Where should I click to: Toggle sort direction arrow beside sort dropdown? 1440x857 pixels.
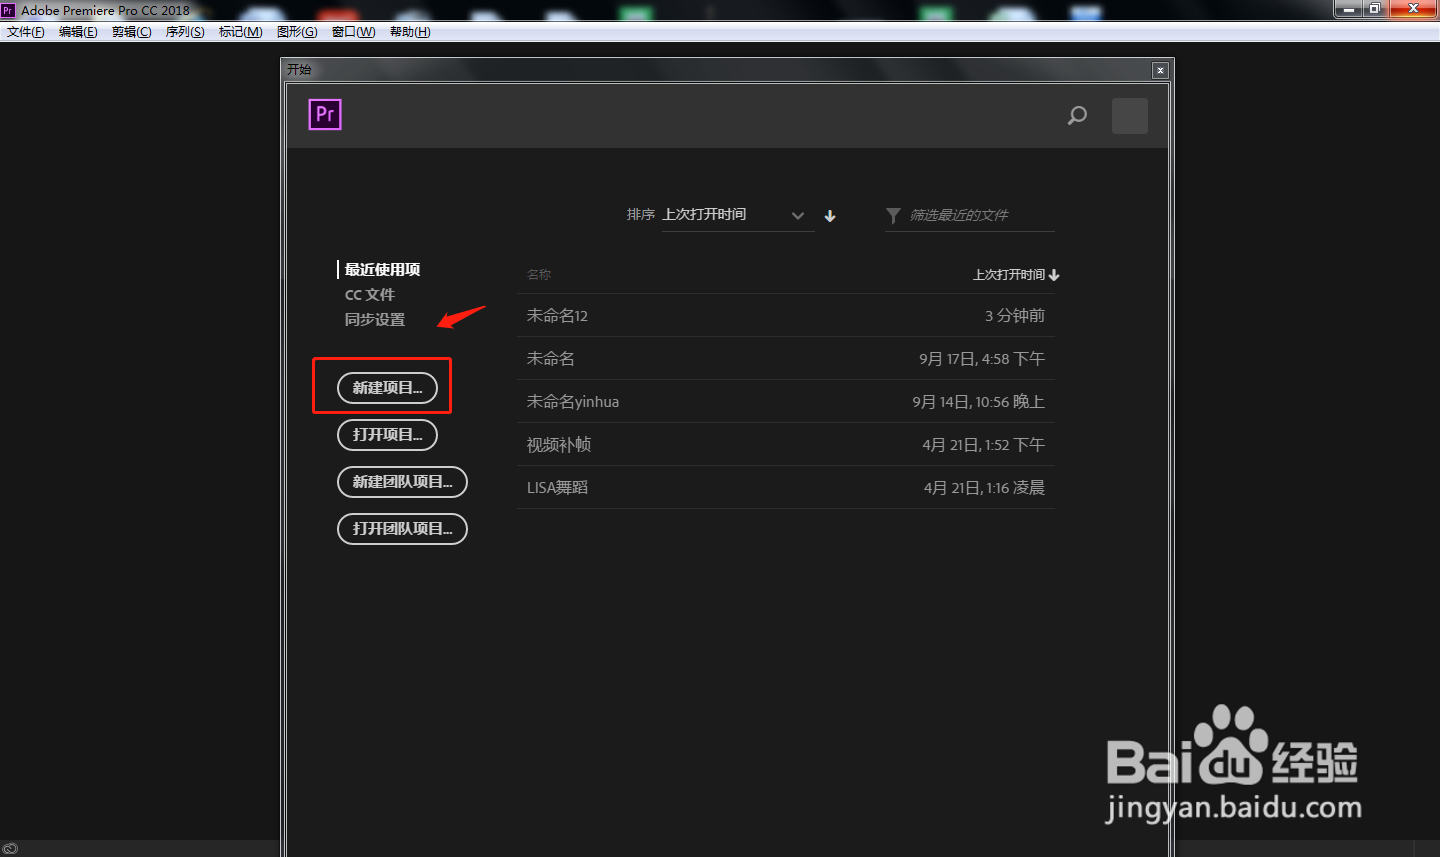[x=830, y=216]
